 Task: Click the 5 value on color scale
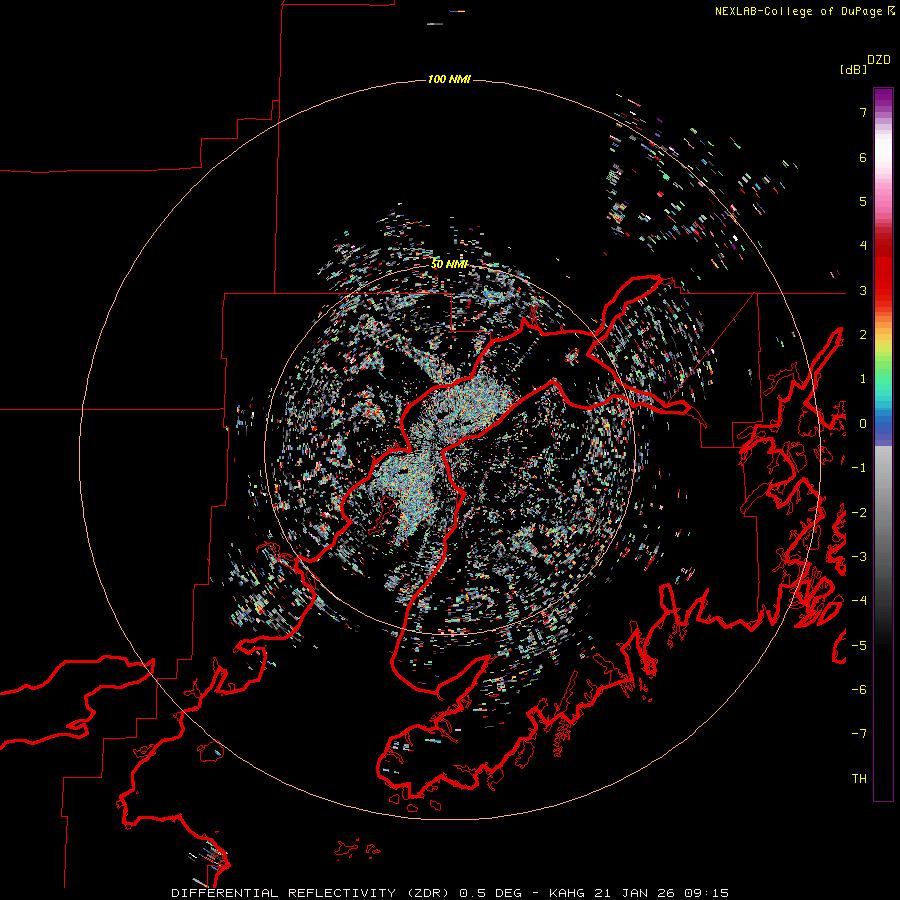pos(863,201)
